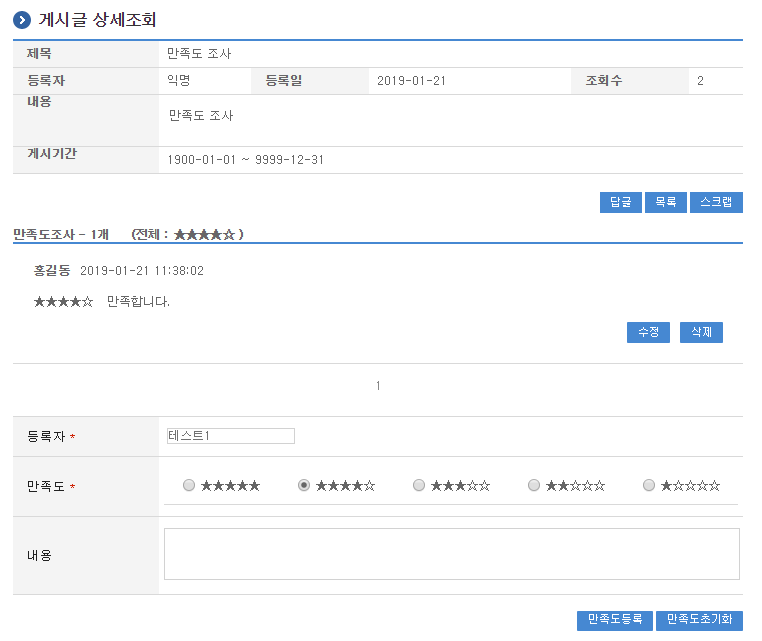This screenshot has width=762, height=641.
Task: Choose the three-star satisfaction radio option
Action: (419, 486)
